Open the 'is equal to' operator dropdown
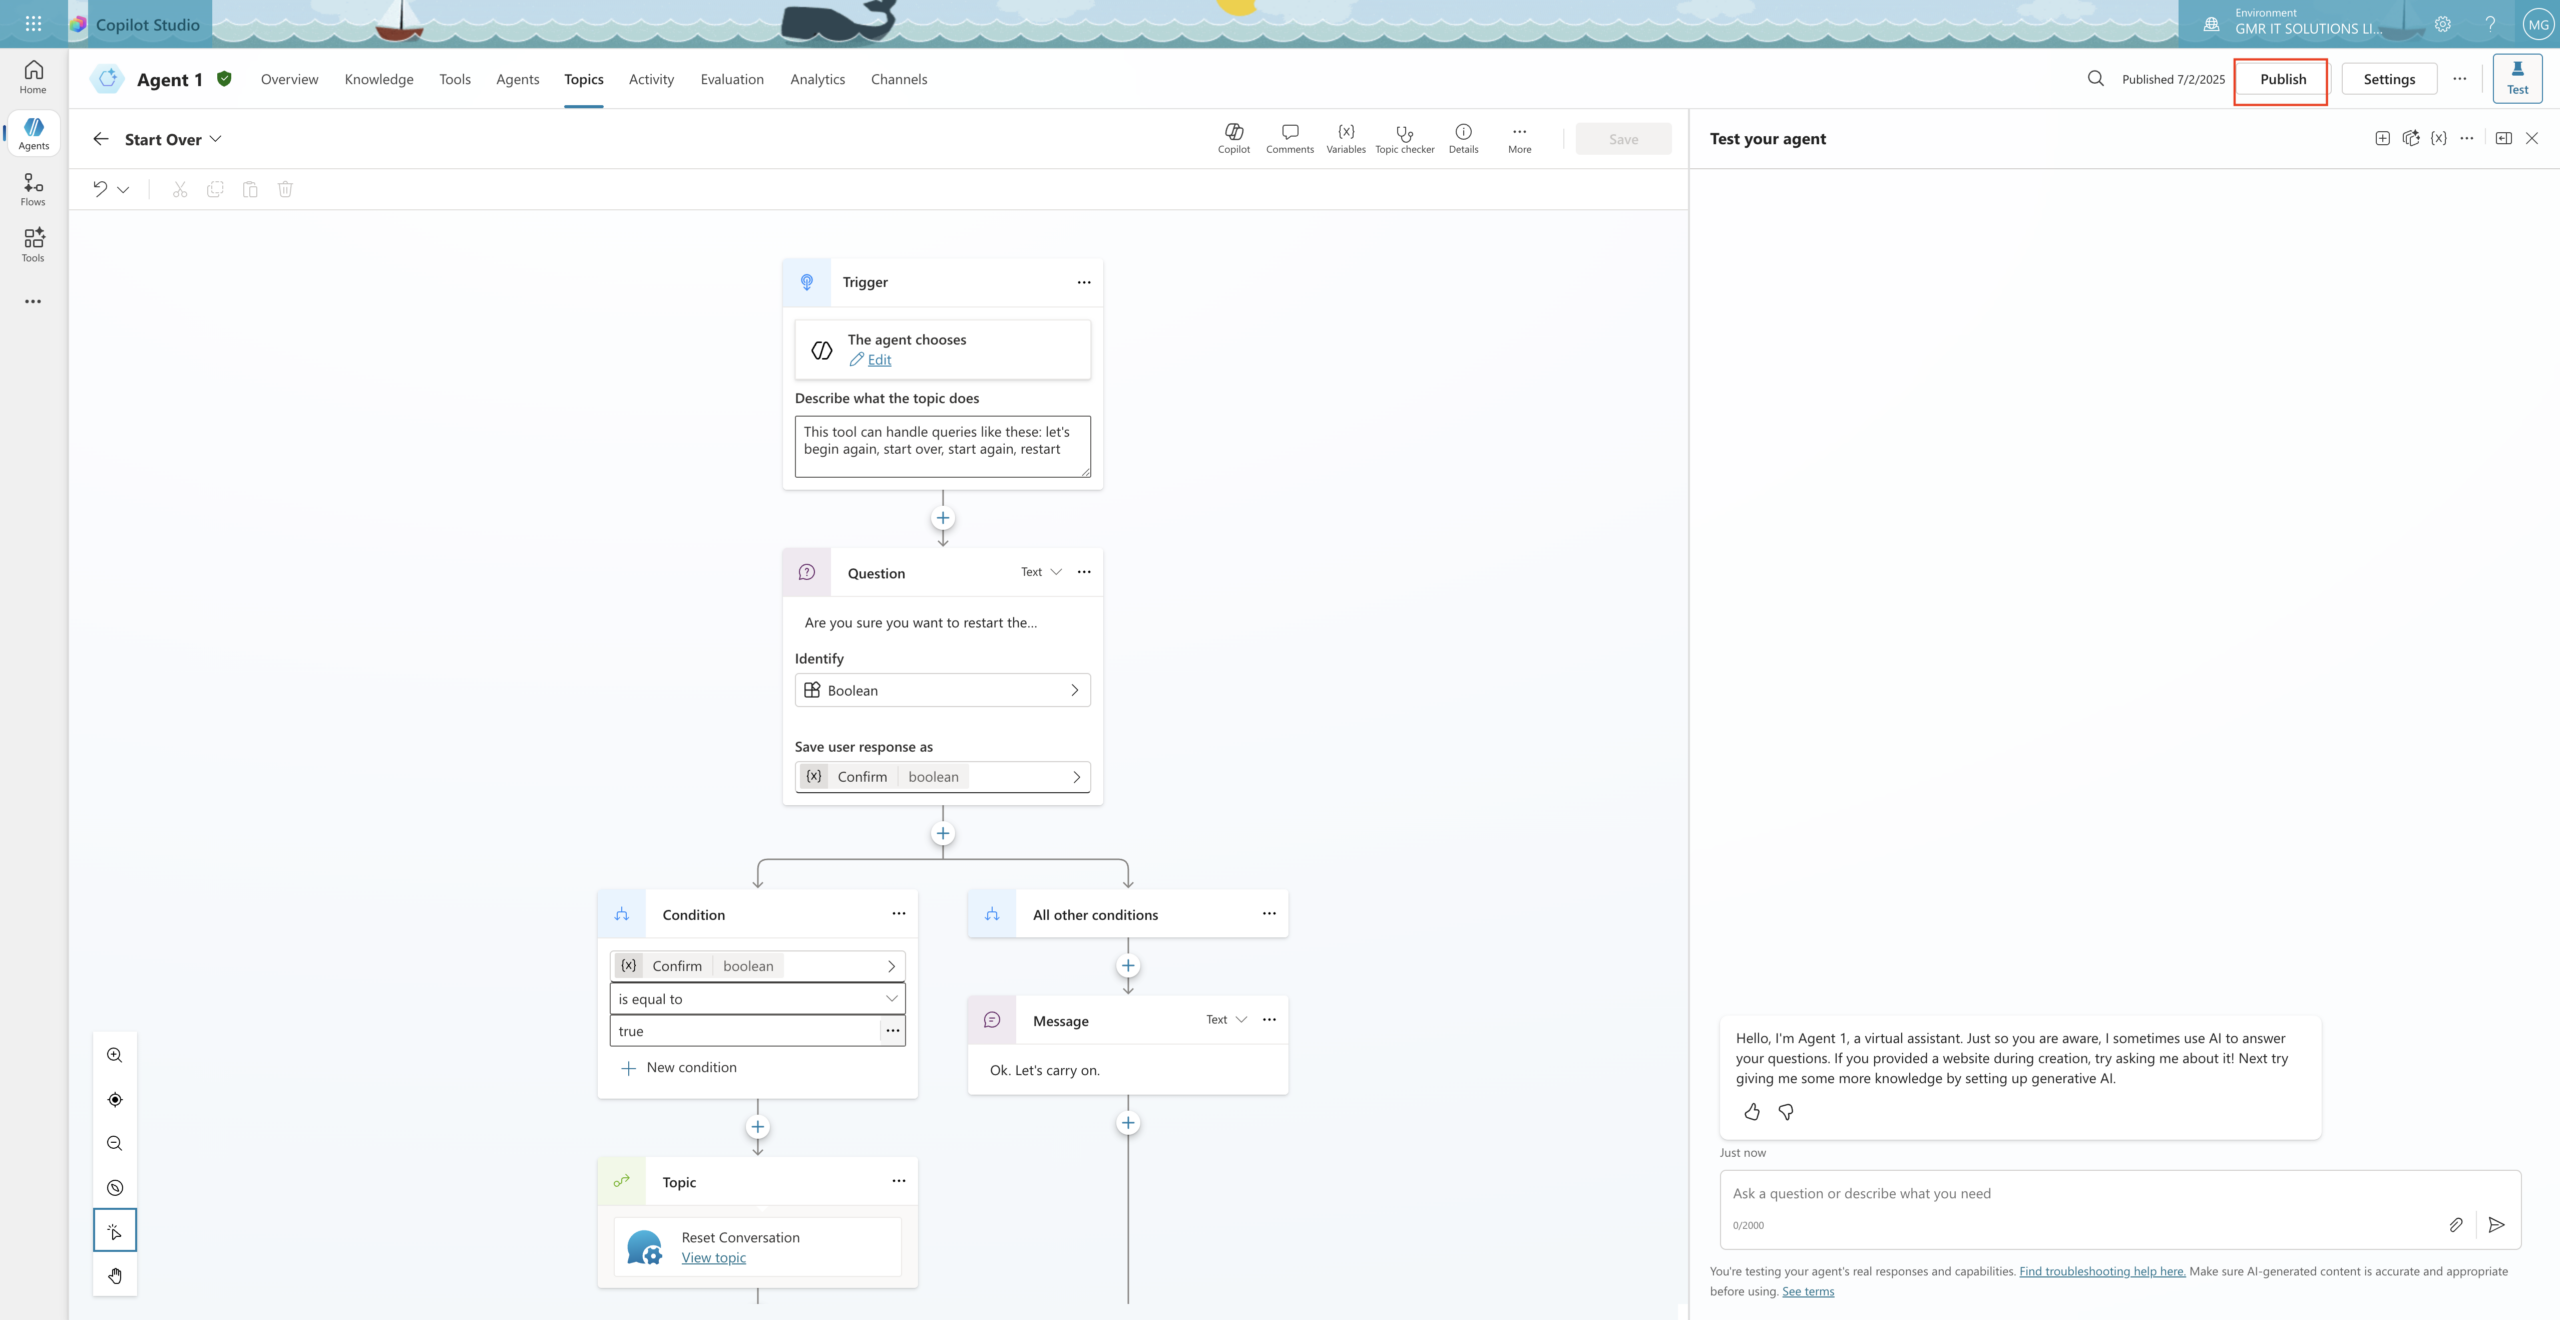Screen dimensions: 2560x1320 tap(757, 998)
